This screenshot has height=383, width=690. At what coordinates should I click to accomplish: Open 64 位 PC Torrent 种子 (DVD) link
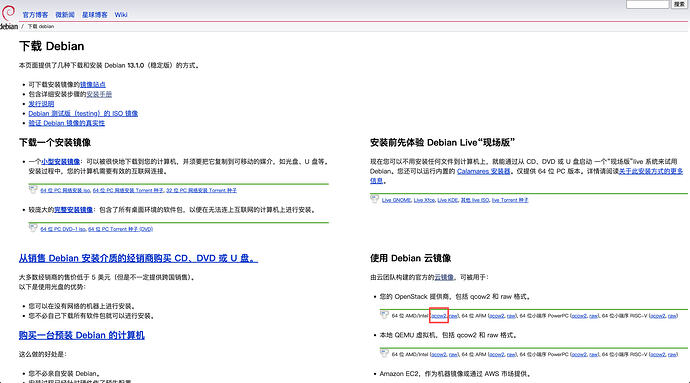tap(121, 229)
